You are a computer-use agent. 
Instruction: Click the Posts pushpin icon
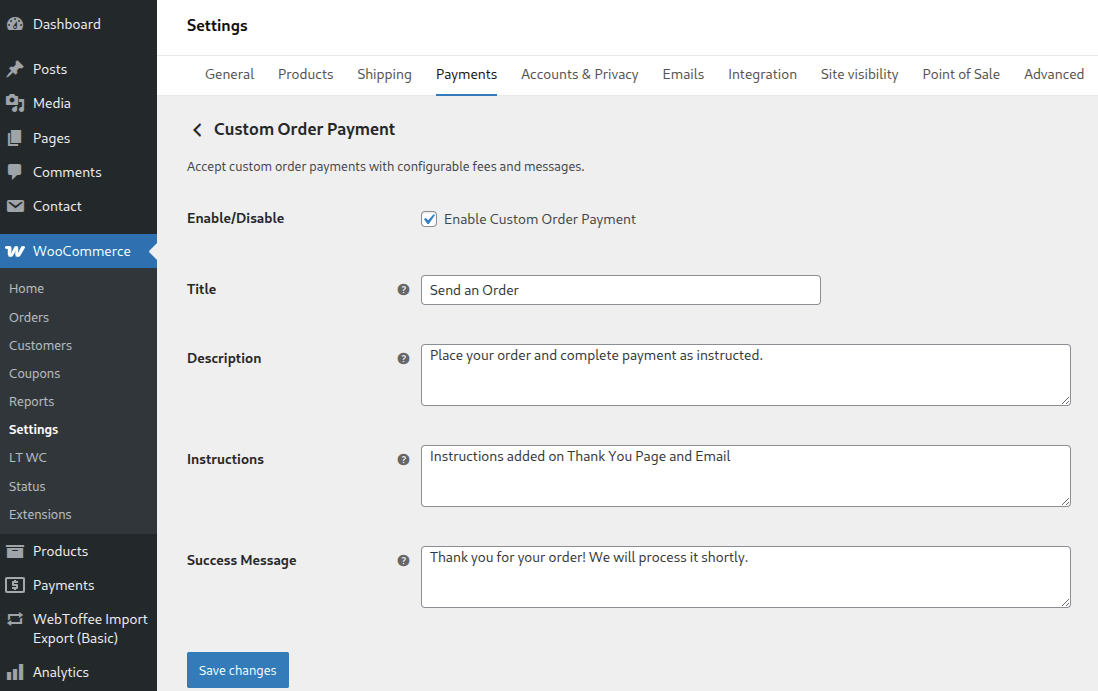pos(15,69)
